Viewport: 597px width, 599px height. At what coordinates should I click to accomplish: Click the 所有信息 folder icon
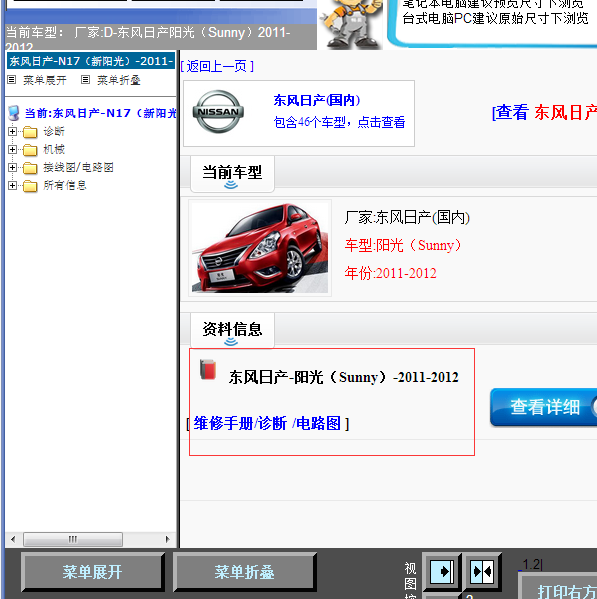pos(30,186)
